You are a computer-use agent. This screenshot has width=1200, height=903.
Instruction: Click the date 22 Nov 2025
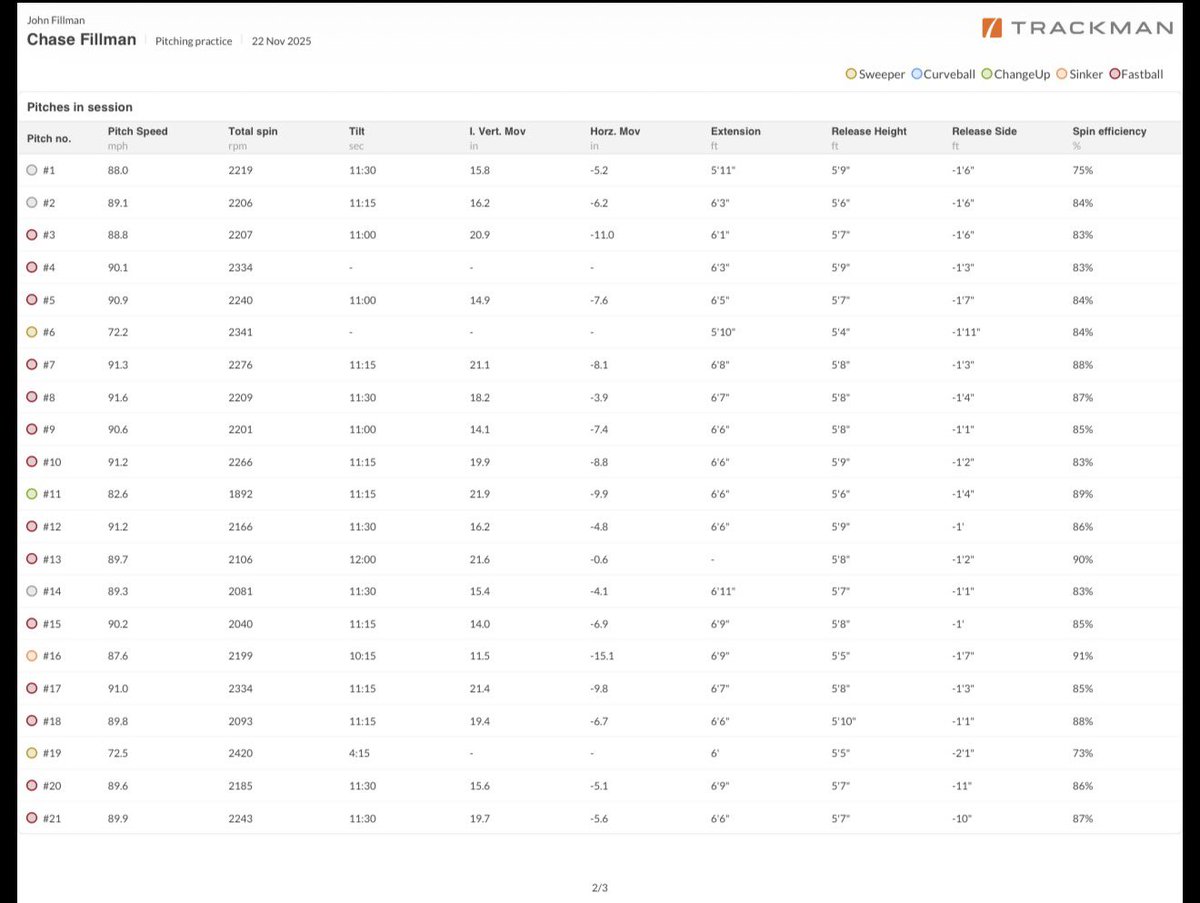pyautogui.click(x=281, y=41)
